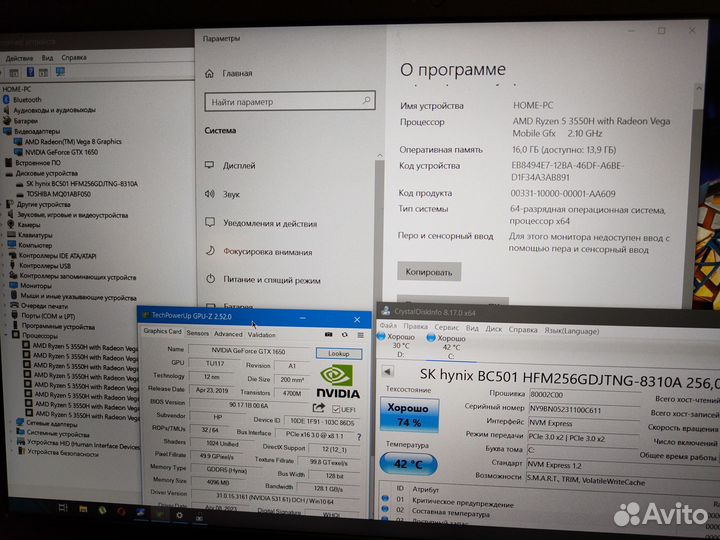Click red Opera icon on taskbar
Image resolution: width=720 pixels, height=540 pixels.
121,512
